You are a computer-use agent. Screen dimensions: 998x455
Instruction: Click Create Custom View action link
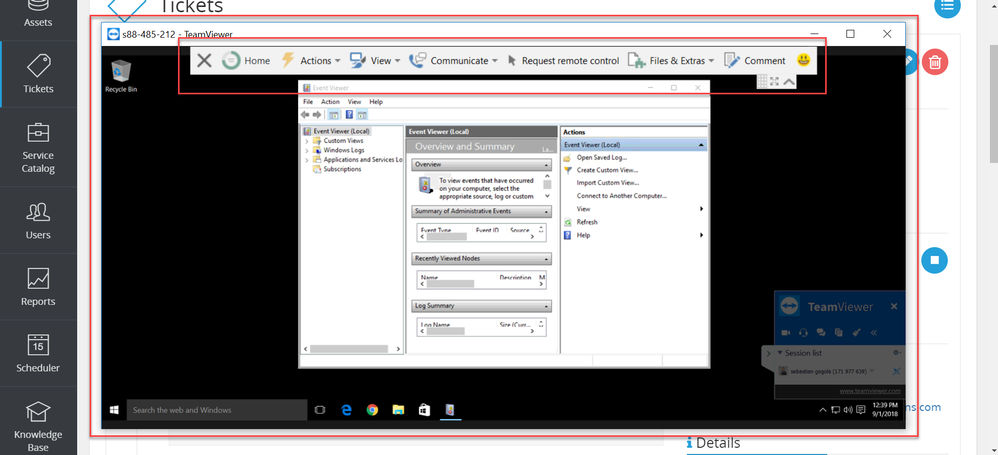(x=607, y=170)
